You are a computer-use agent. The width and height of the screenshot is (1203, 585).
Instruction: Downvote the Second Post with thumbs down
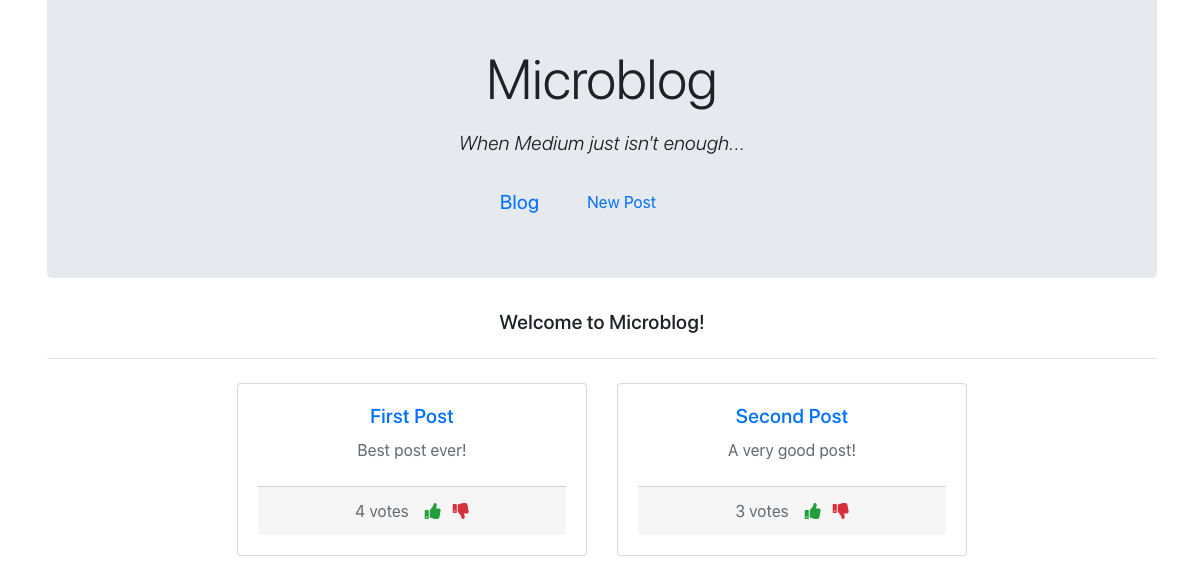coord(840,510)
